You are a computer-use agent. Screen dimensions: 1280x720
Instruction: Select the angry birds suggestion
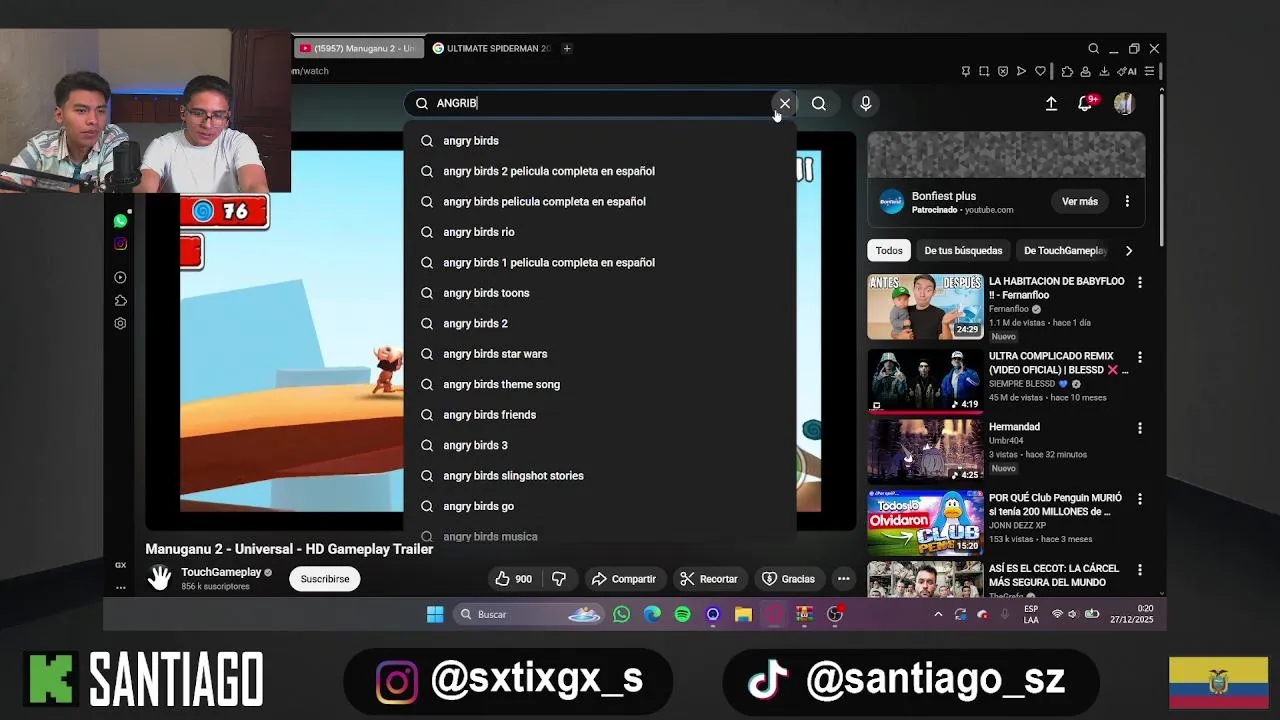pos(600,141)
